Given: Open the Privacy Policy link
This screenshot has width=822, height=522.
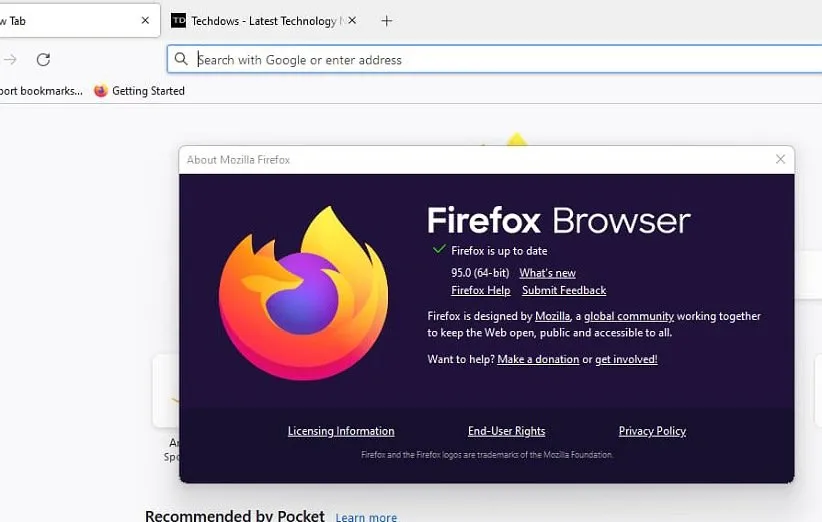Looking at the screenshot, I should (x=652, y=431).
